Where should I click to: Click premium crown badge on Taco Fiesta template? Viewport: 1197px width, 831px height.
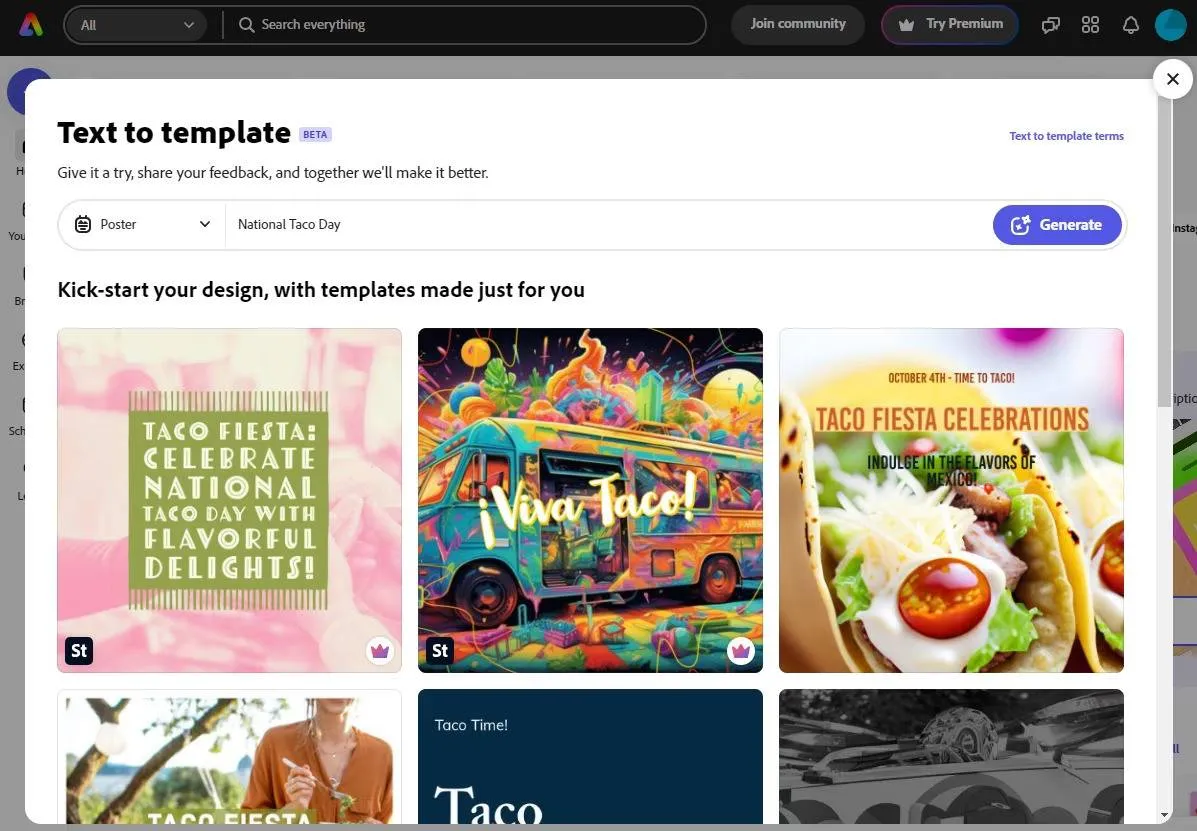click(379, 651)
